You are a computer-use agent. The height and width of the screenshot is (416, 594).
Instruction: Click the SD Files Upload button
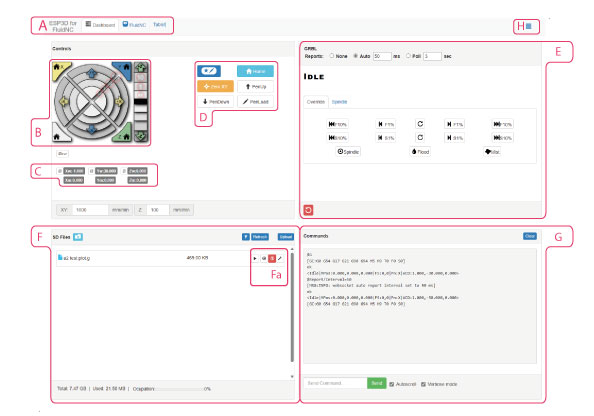point(285,237)
